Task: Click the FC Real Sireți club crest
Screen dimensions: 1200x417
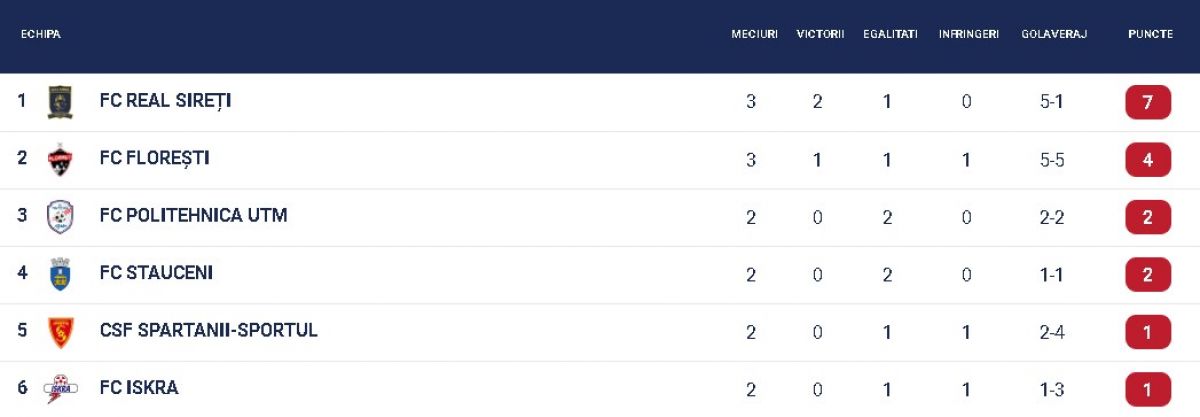Action: coord(60,102)
